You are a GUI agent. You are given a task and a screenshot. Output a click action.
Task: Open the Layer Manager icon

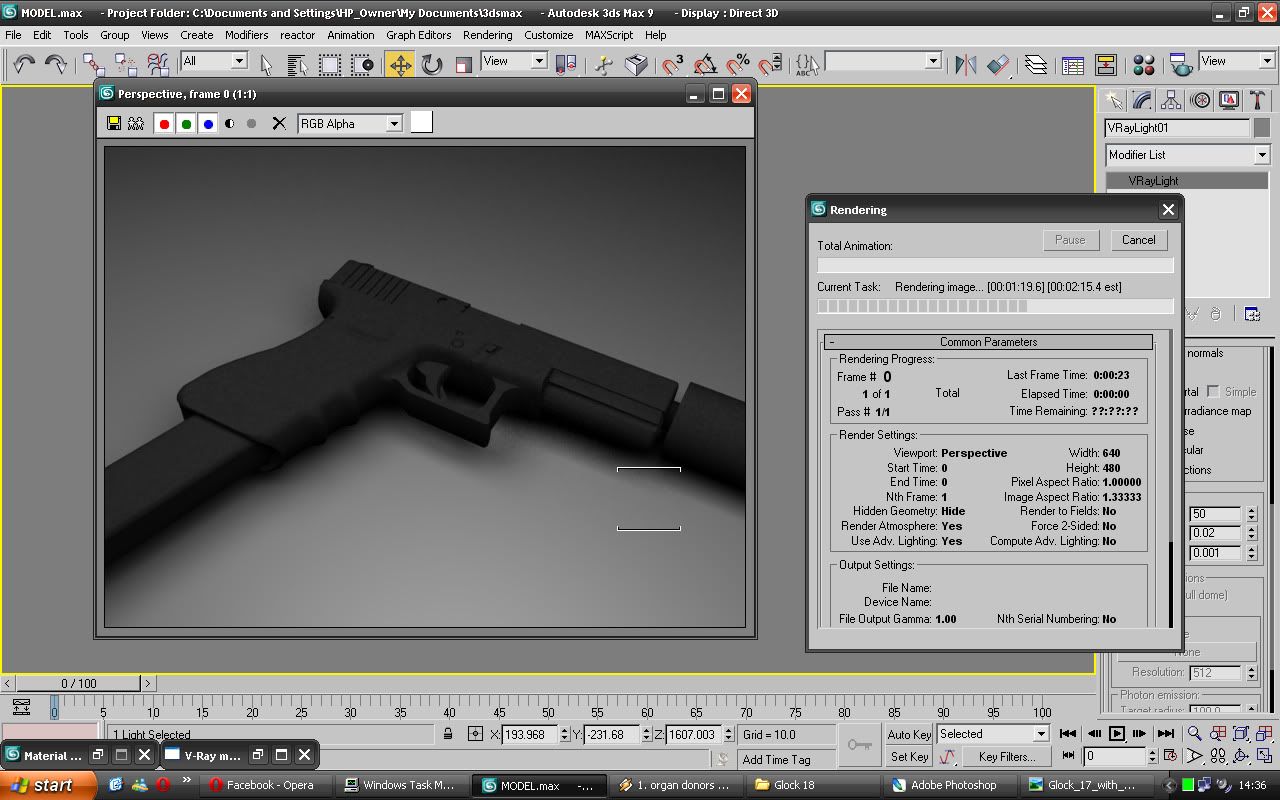pyautogui.click(x=1036, y=64)
